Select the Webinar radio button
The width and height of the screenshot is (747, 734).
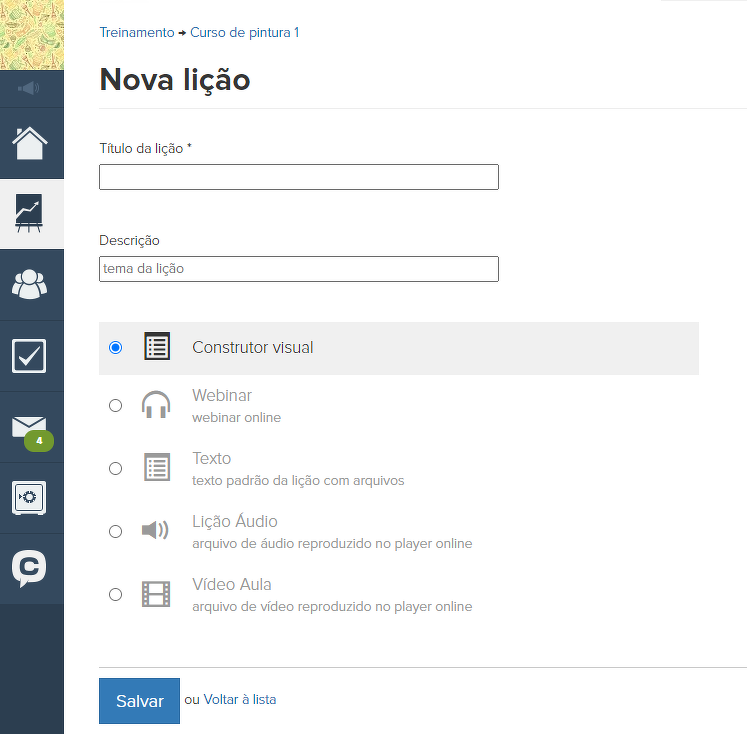click(116, 405)
